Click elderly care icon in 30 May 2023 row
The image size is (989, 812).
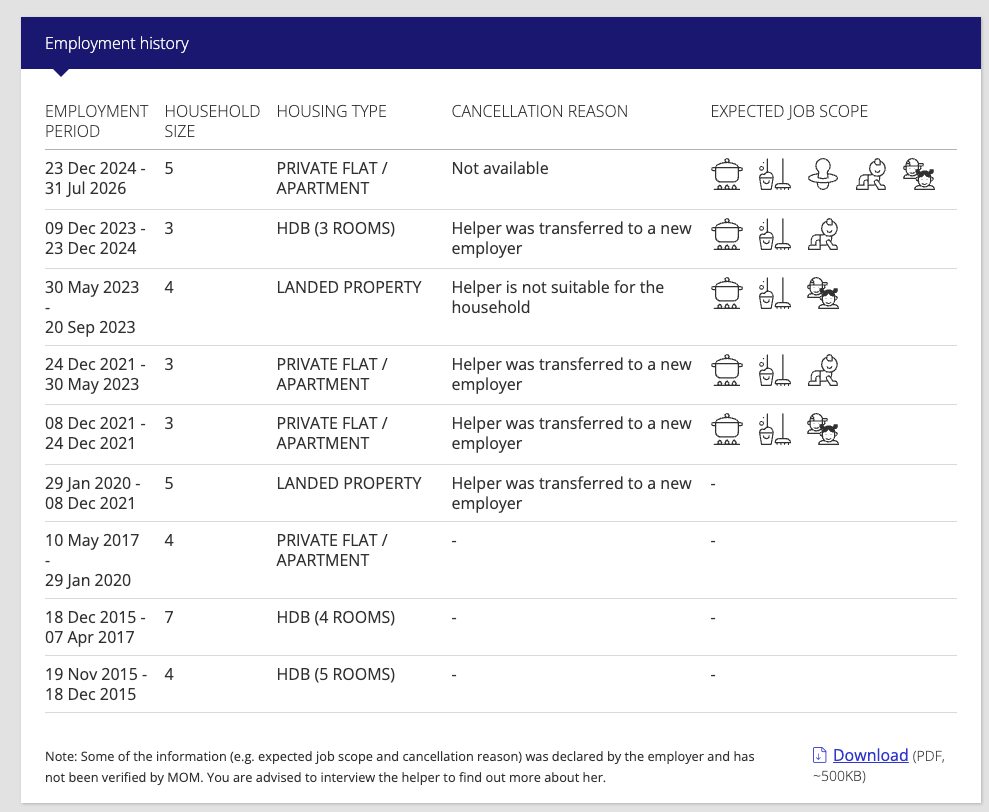point(823,293)
